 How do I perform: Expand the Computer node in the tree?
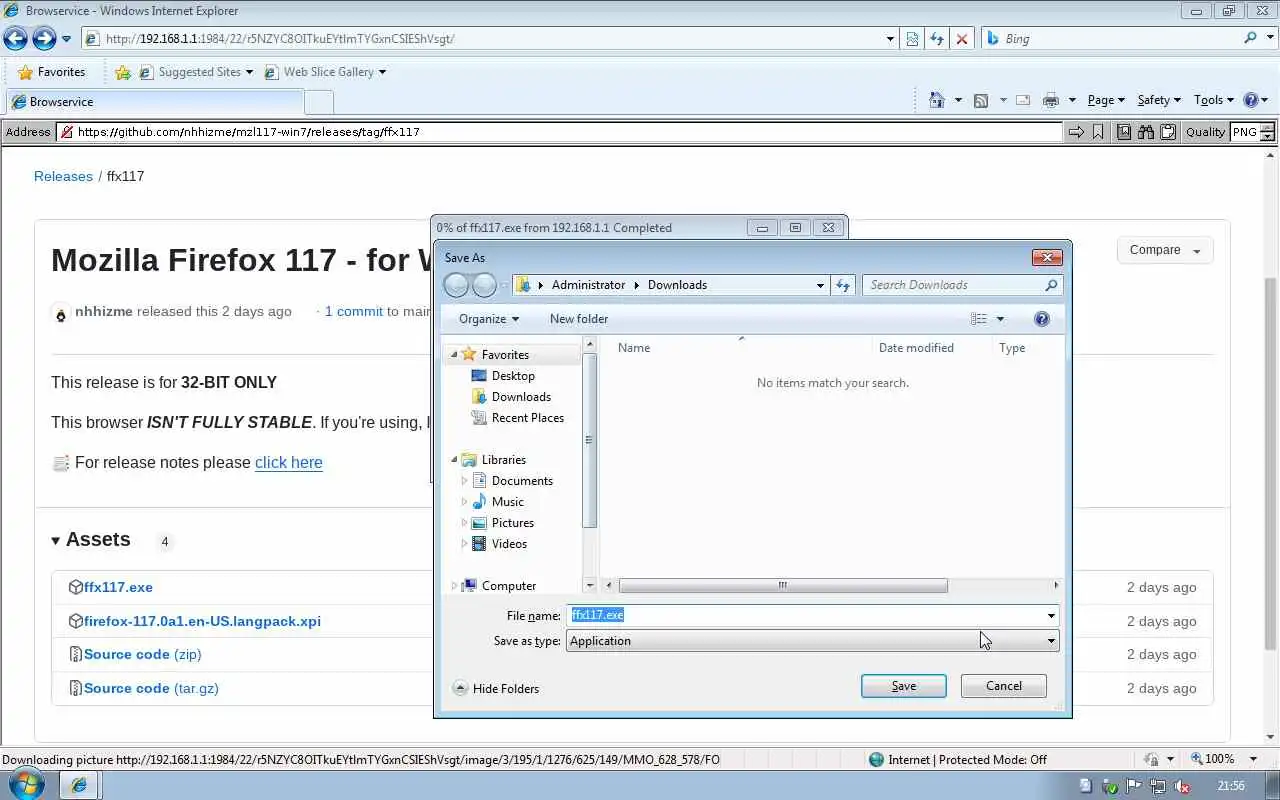454,586
